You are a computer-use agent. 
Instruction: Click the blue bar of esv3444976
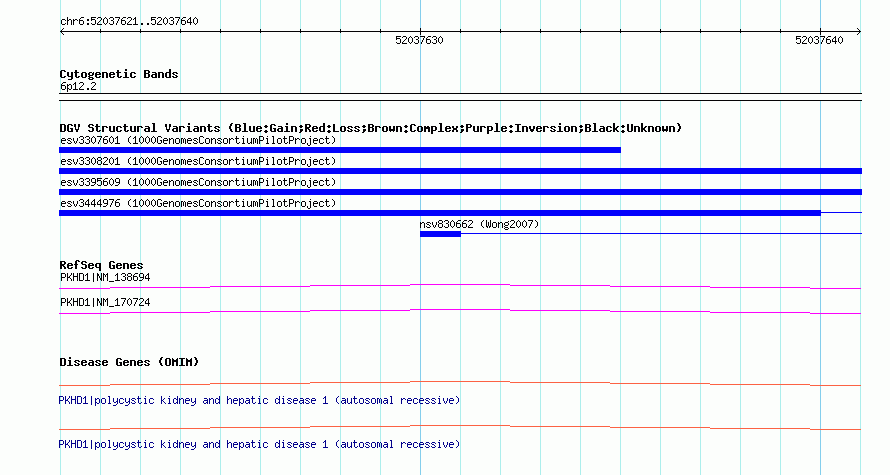[x=440, y=213]
